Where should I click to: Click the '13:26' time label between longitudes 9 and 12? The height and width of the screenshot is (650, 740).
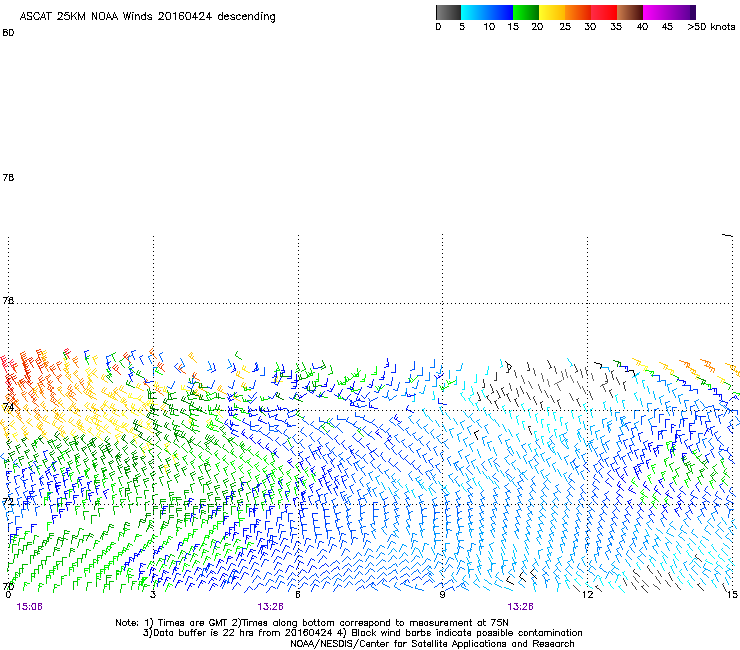[521, 607]
